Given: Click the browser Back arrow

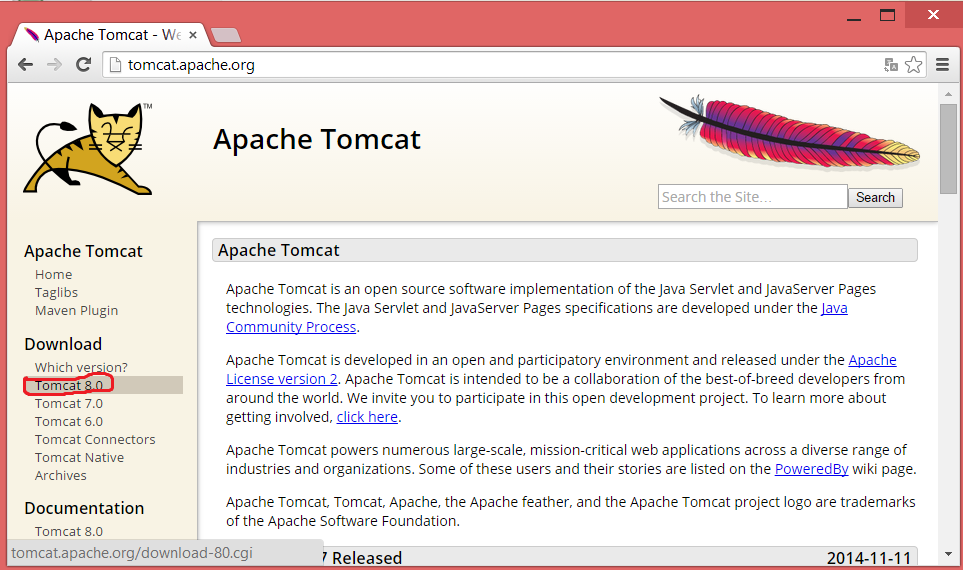Looking at the screenshot, I should [25, 65].
